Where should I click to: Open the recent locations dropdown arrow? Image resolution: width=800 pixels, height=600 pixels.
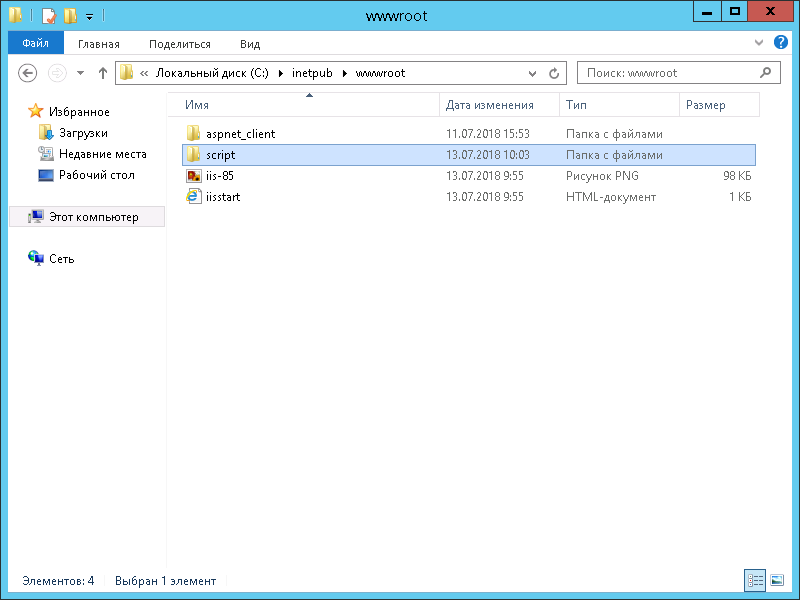[80, 73]
